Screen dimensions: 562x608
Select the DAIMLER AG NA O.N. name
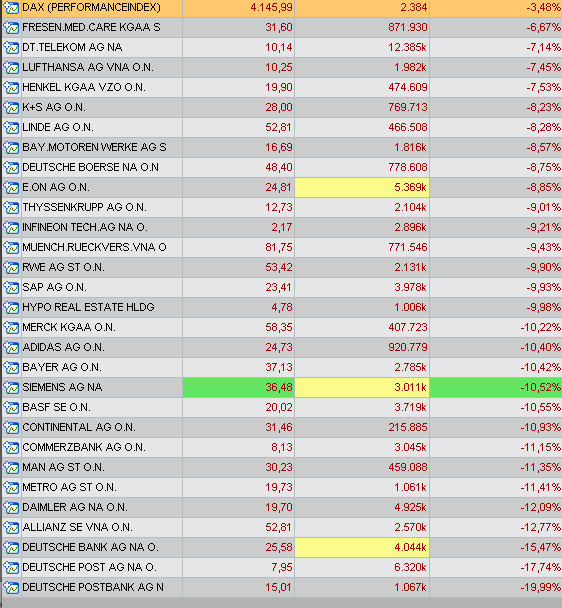coord(75,507)
